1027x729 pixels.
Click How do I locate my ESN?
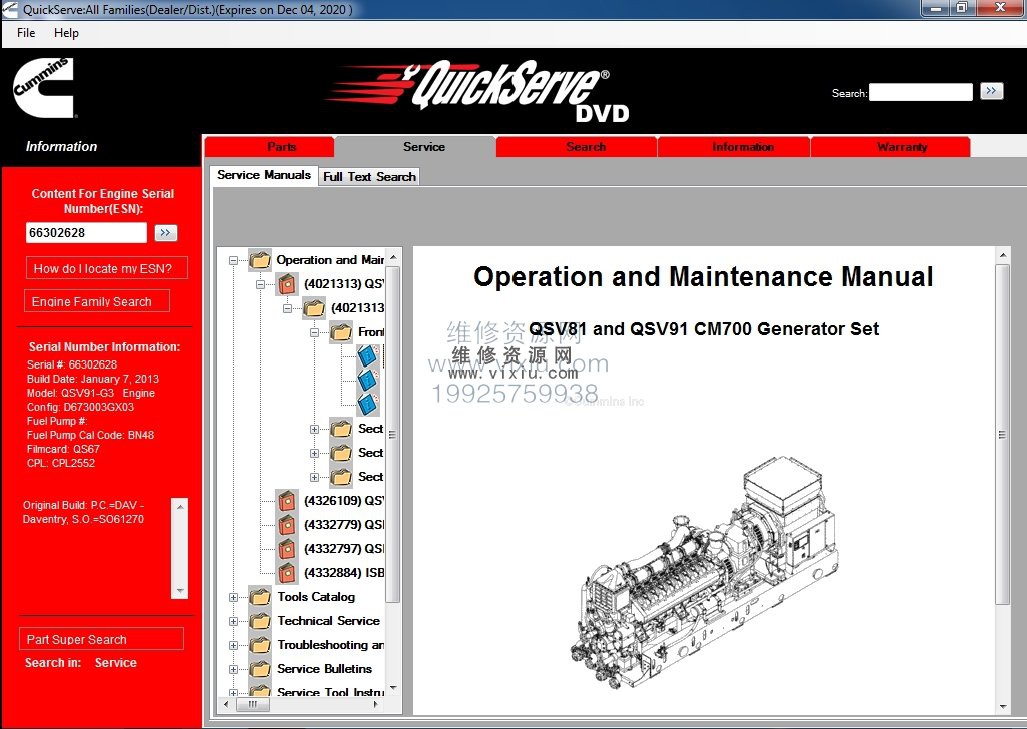pos(107,268)
